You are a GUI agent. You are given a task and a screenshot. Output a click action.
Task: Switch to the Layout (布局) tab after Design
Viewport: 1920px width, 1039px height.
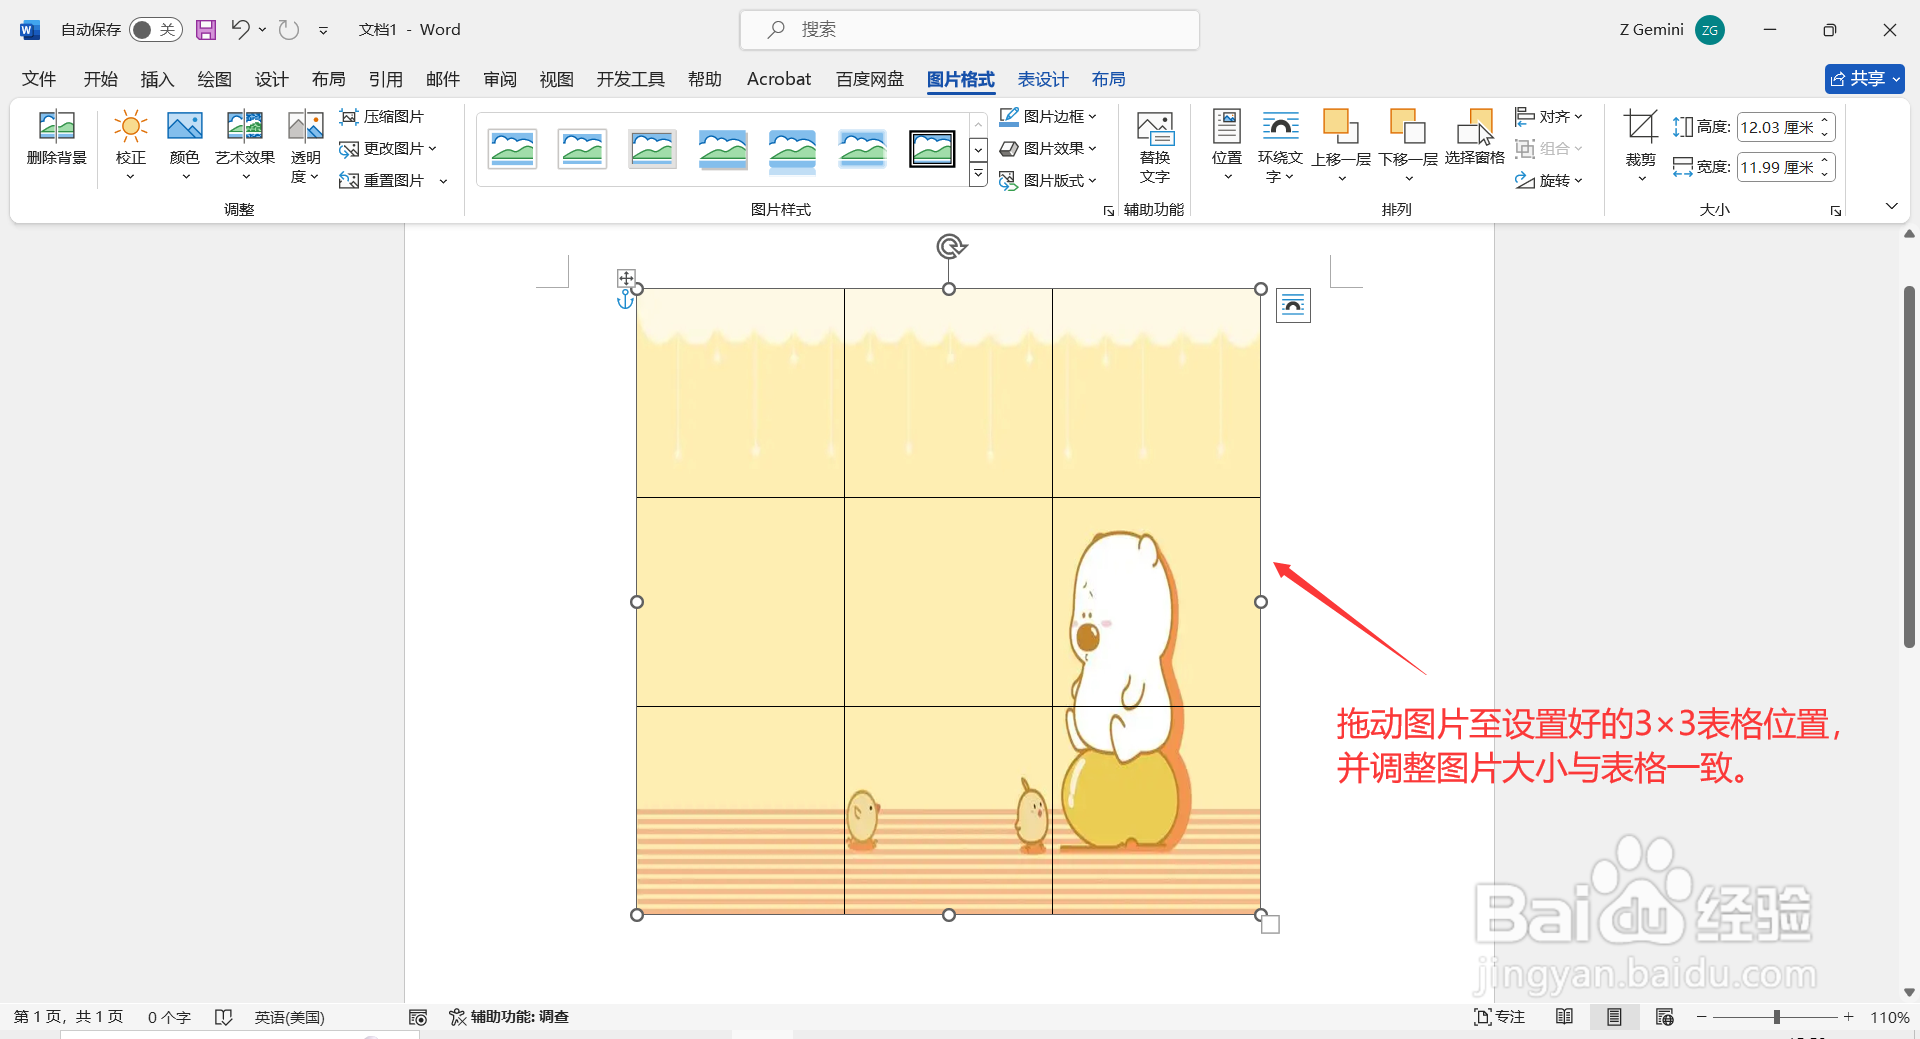pos(328,79)
